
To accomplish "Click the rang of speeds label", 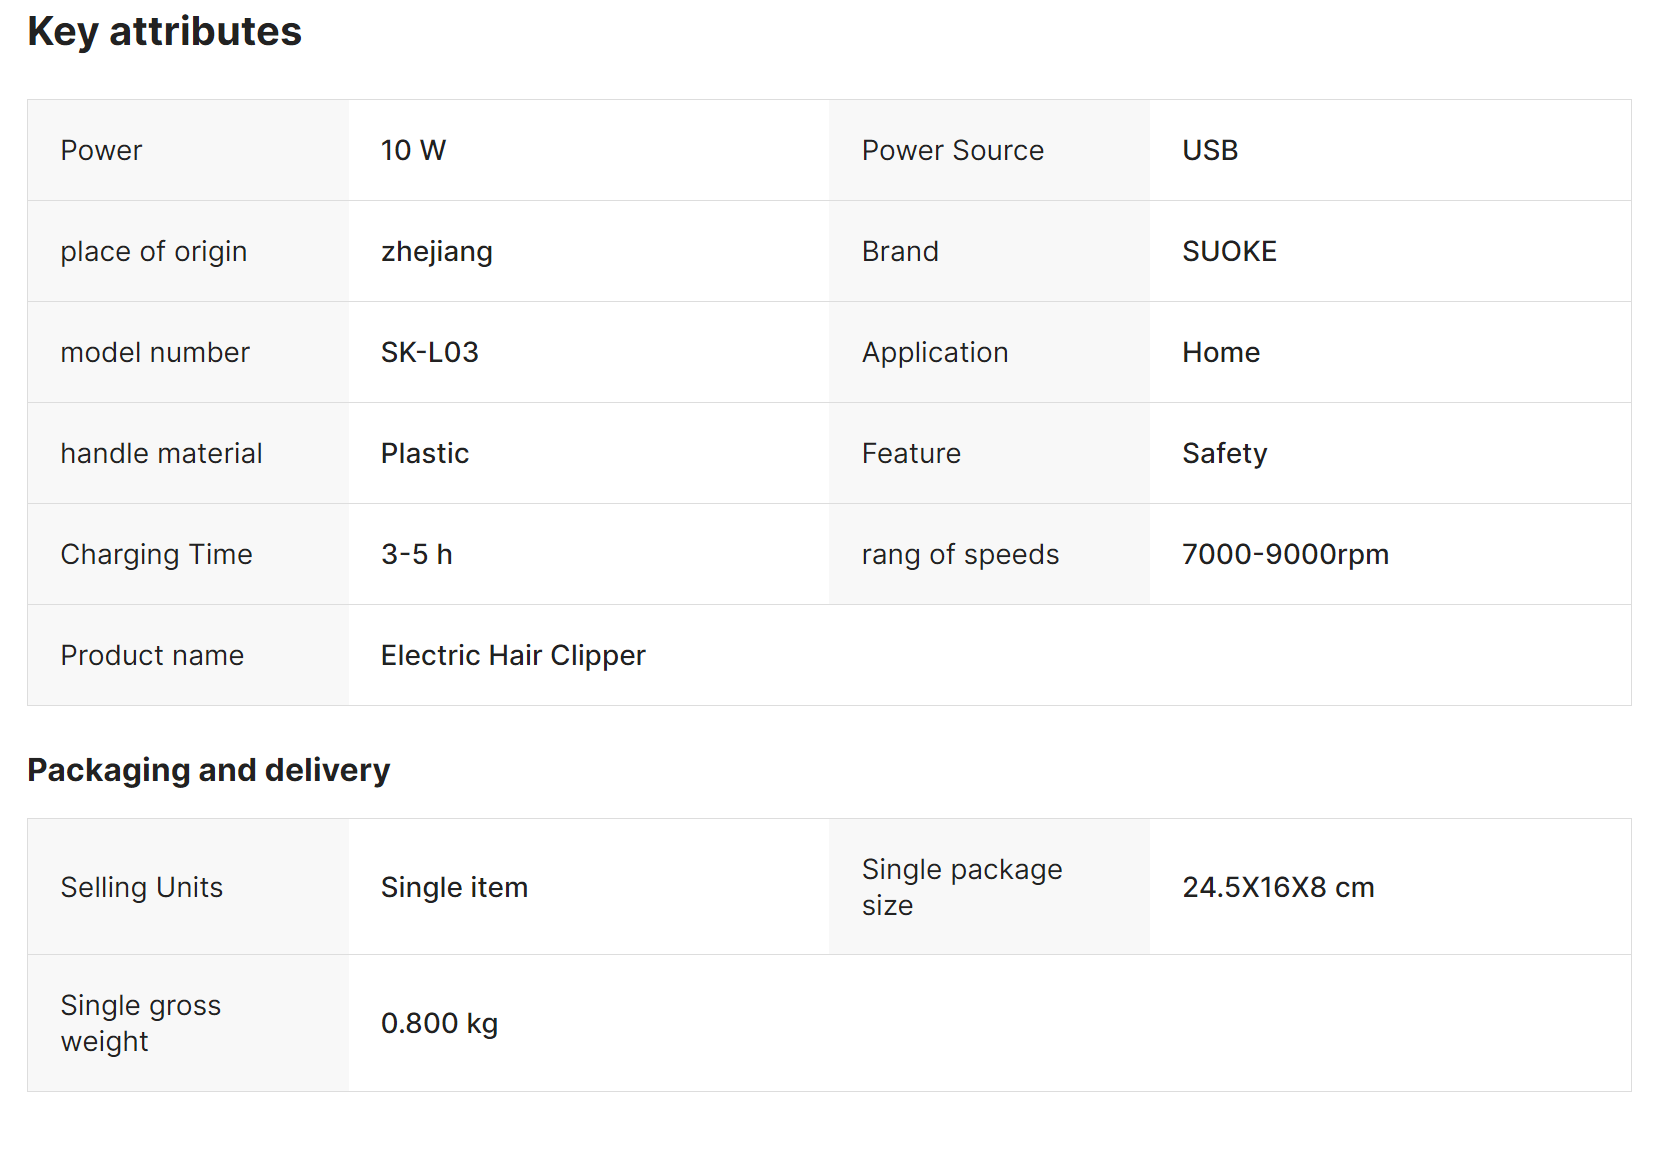I will (x=960, y=554).
